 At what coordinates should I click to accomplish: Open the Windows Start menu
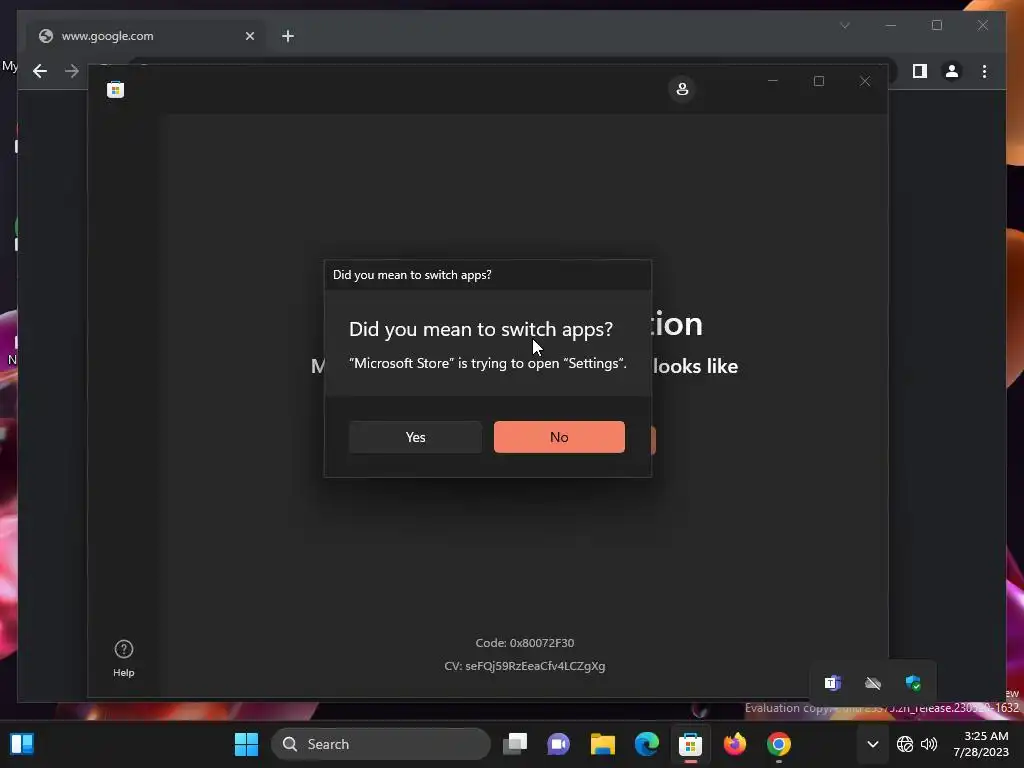[246, 744]
